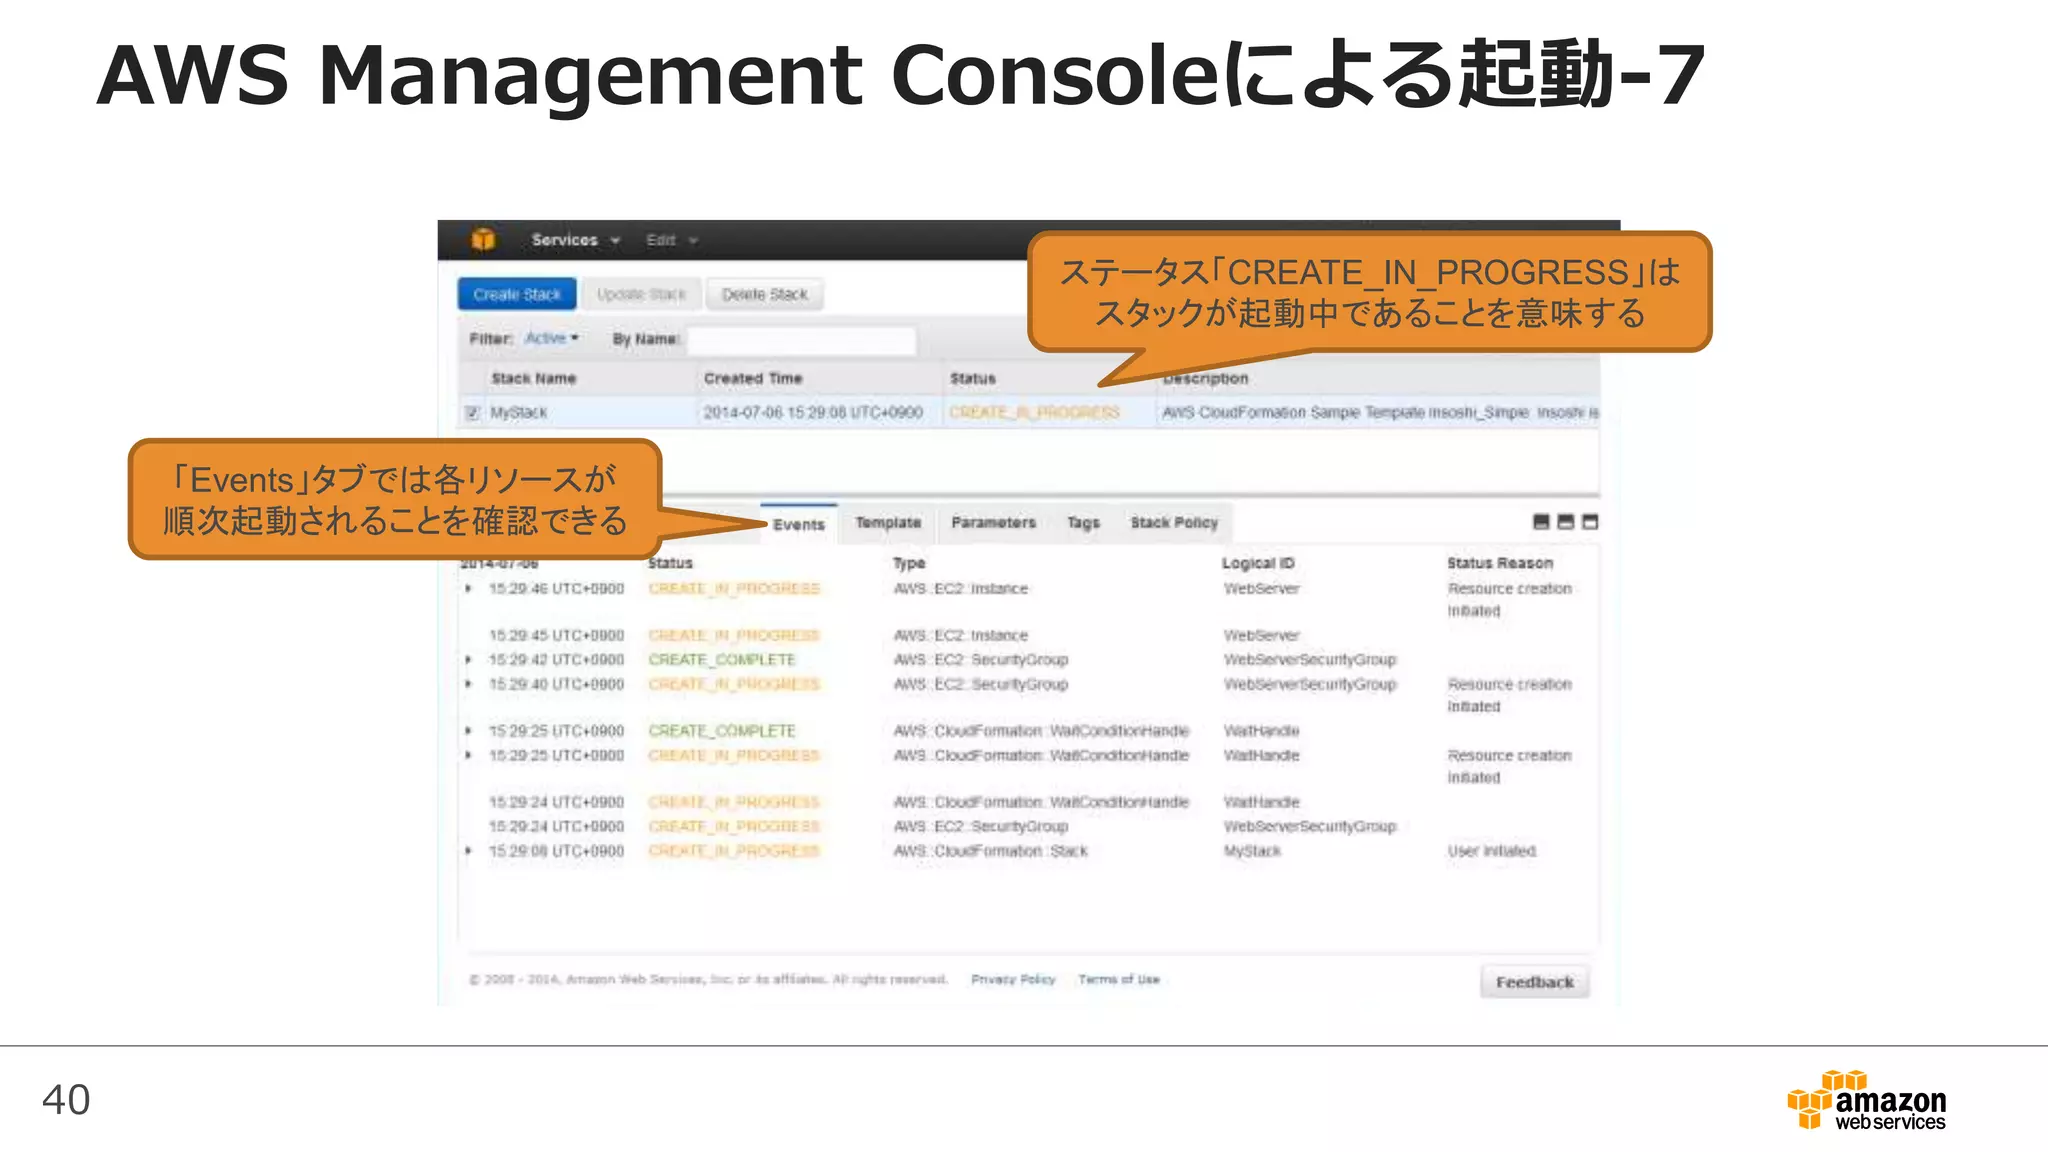Image resolution: width=2048 pixels, height=1152 pixels.
Task: Focus the By Name filter field
Action: tap(801, 340)
